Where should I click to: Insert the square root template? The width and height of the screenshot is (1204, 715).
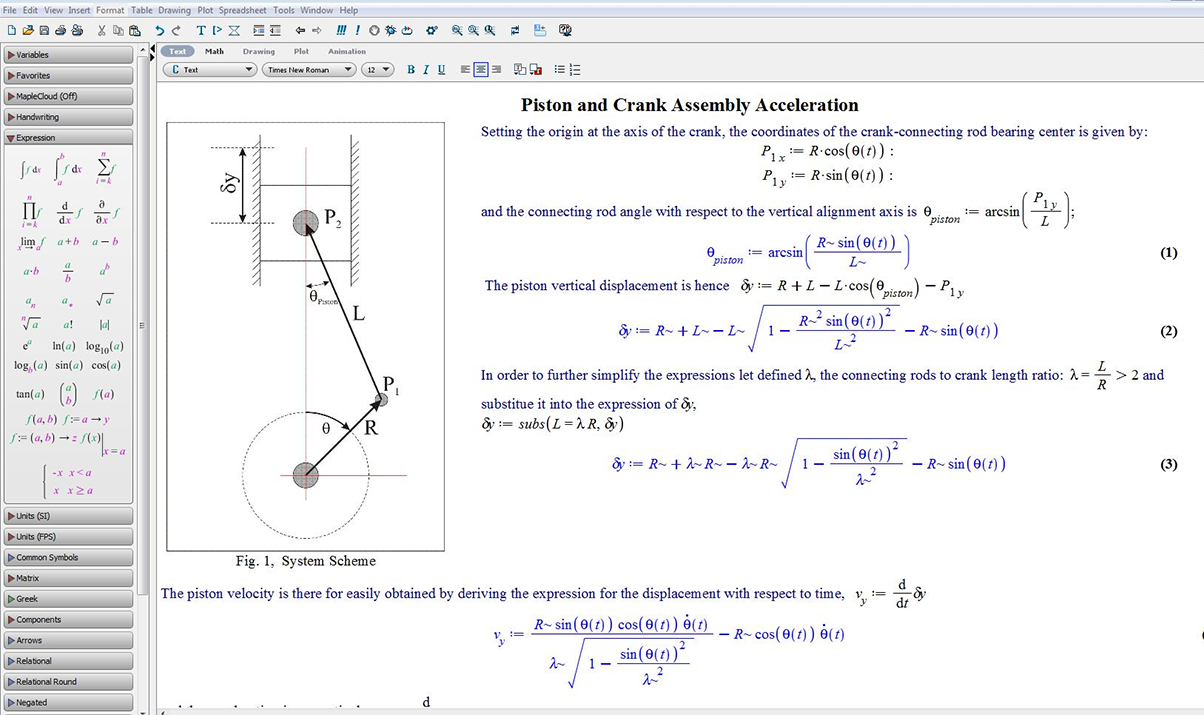(105, 299)
